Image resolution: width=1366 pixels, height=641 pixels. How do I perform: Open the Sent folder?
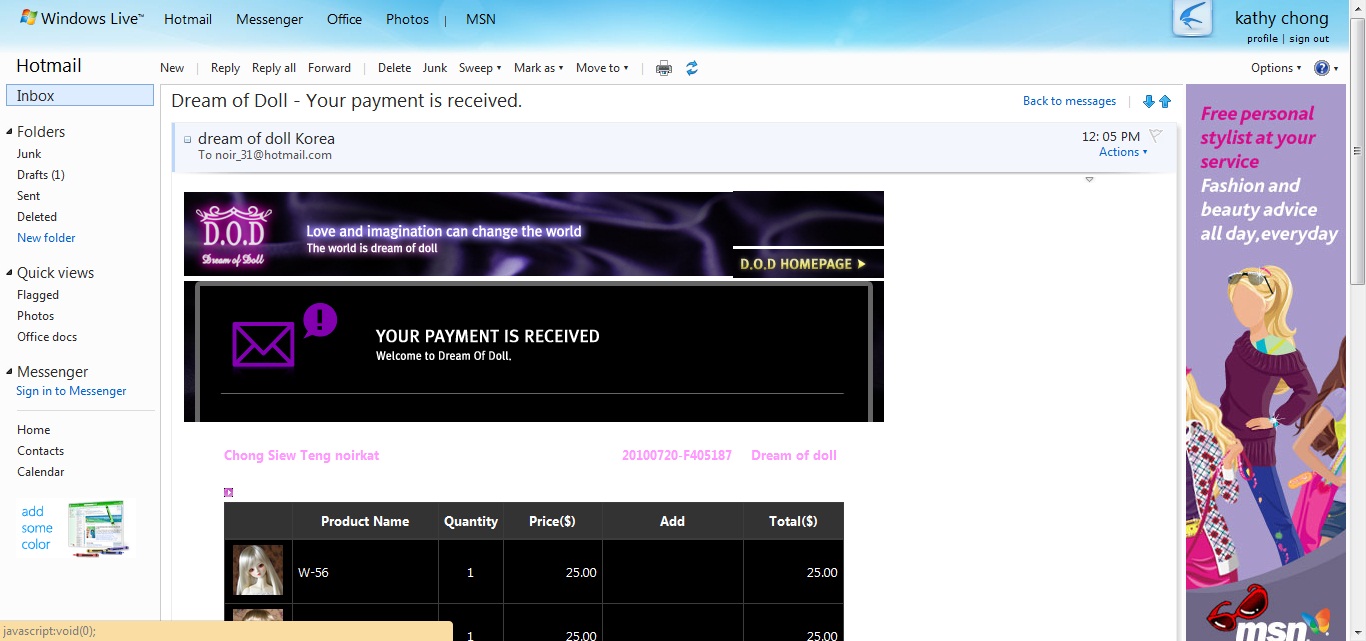[29, 196]
